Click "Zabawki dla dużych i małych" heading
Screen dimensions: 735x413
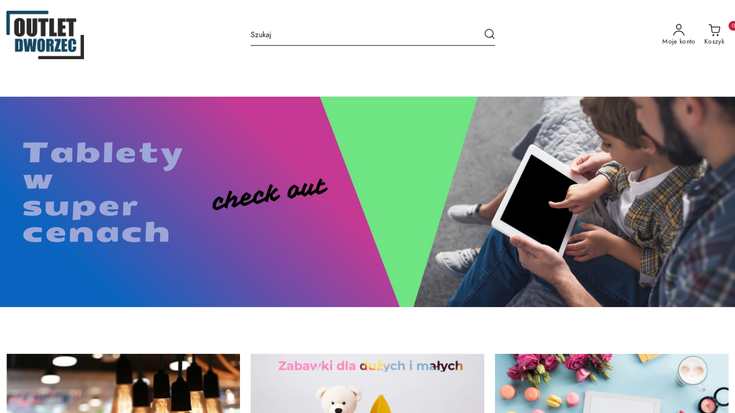pyautogui.click(x=370, y=366)
